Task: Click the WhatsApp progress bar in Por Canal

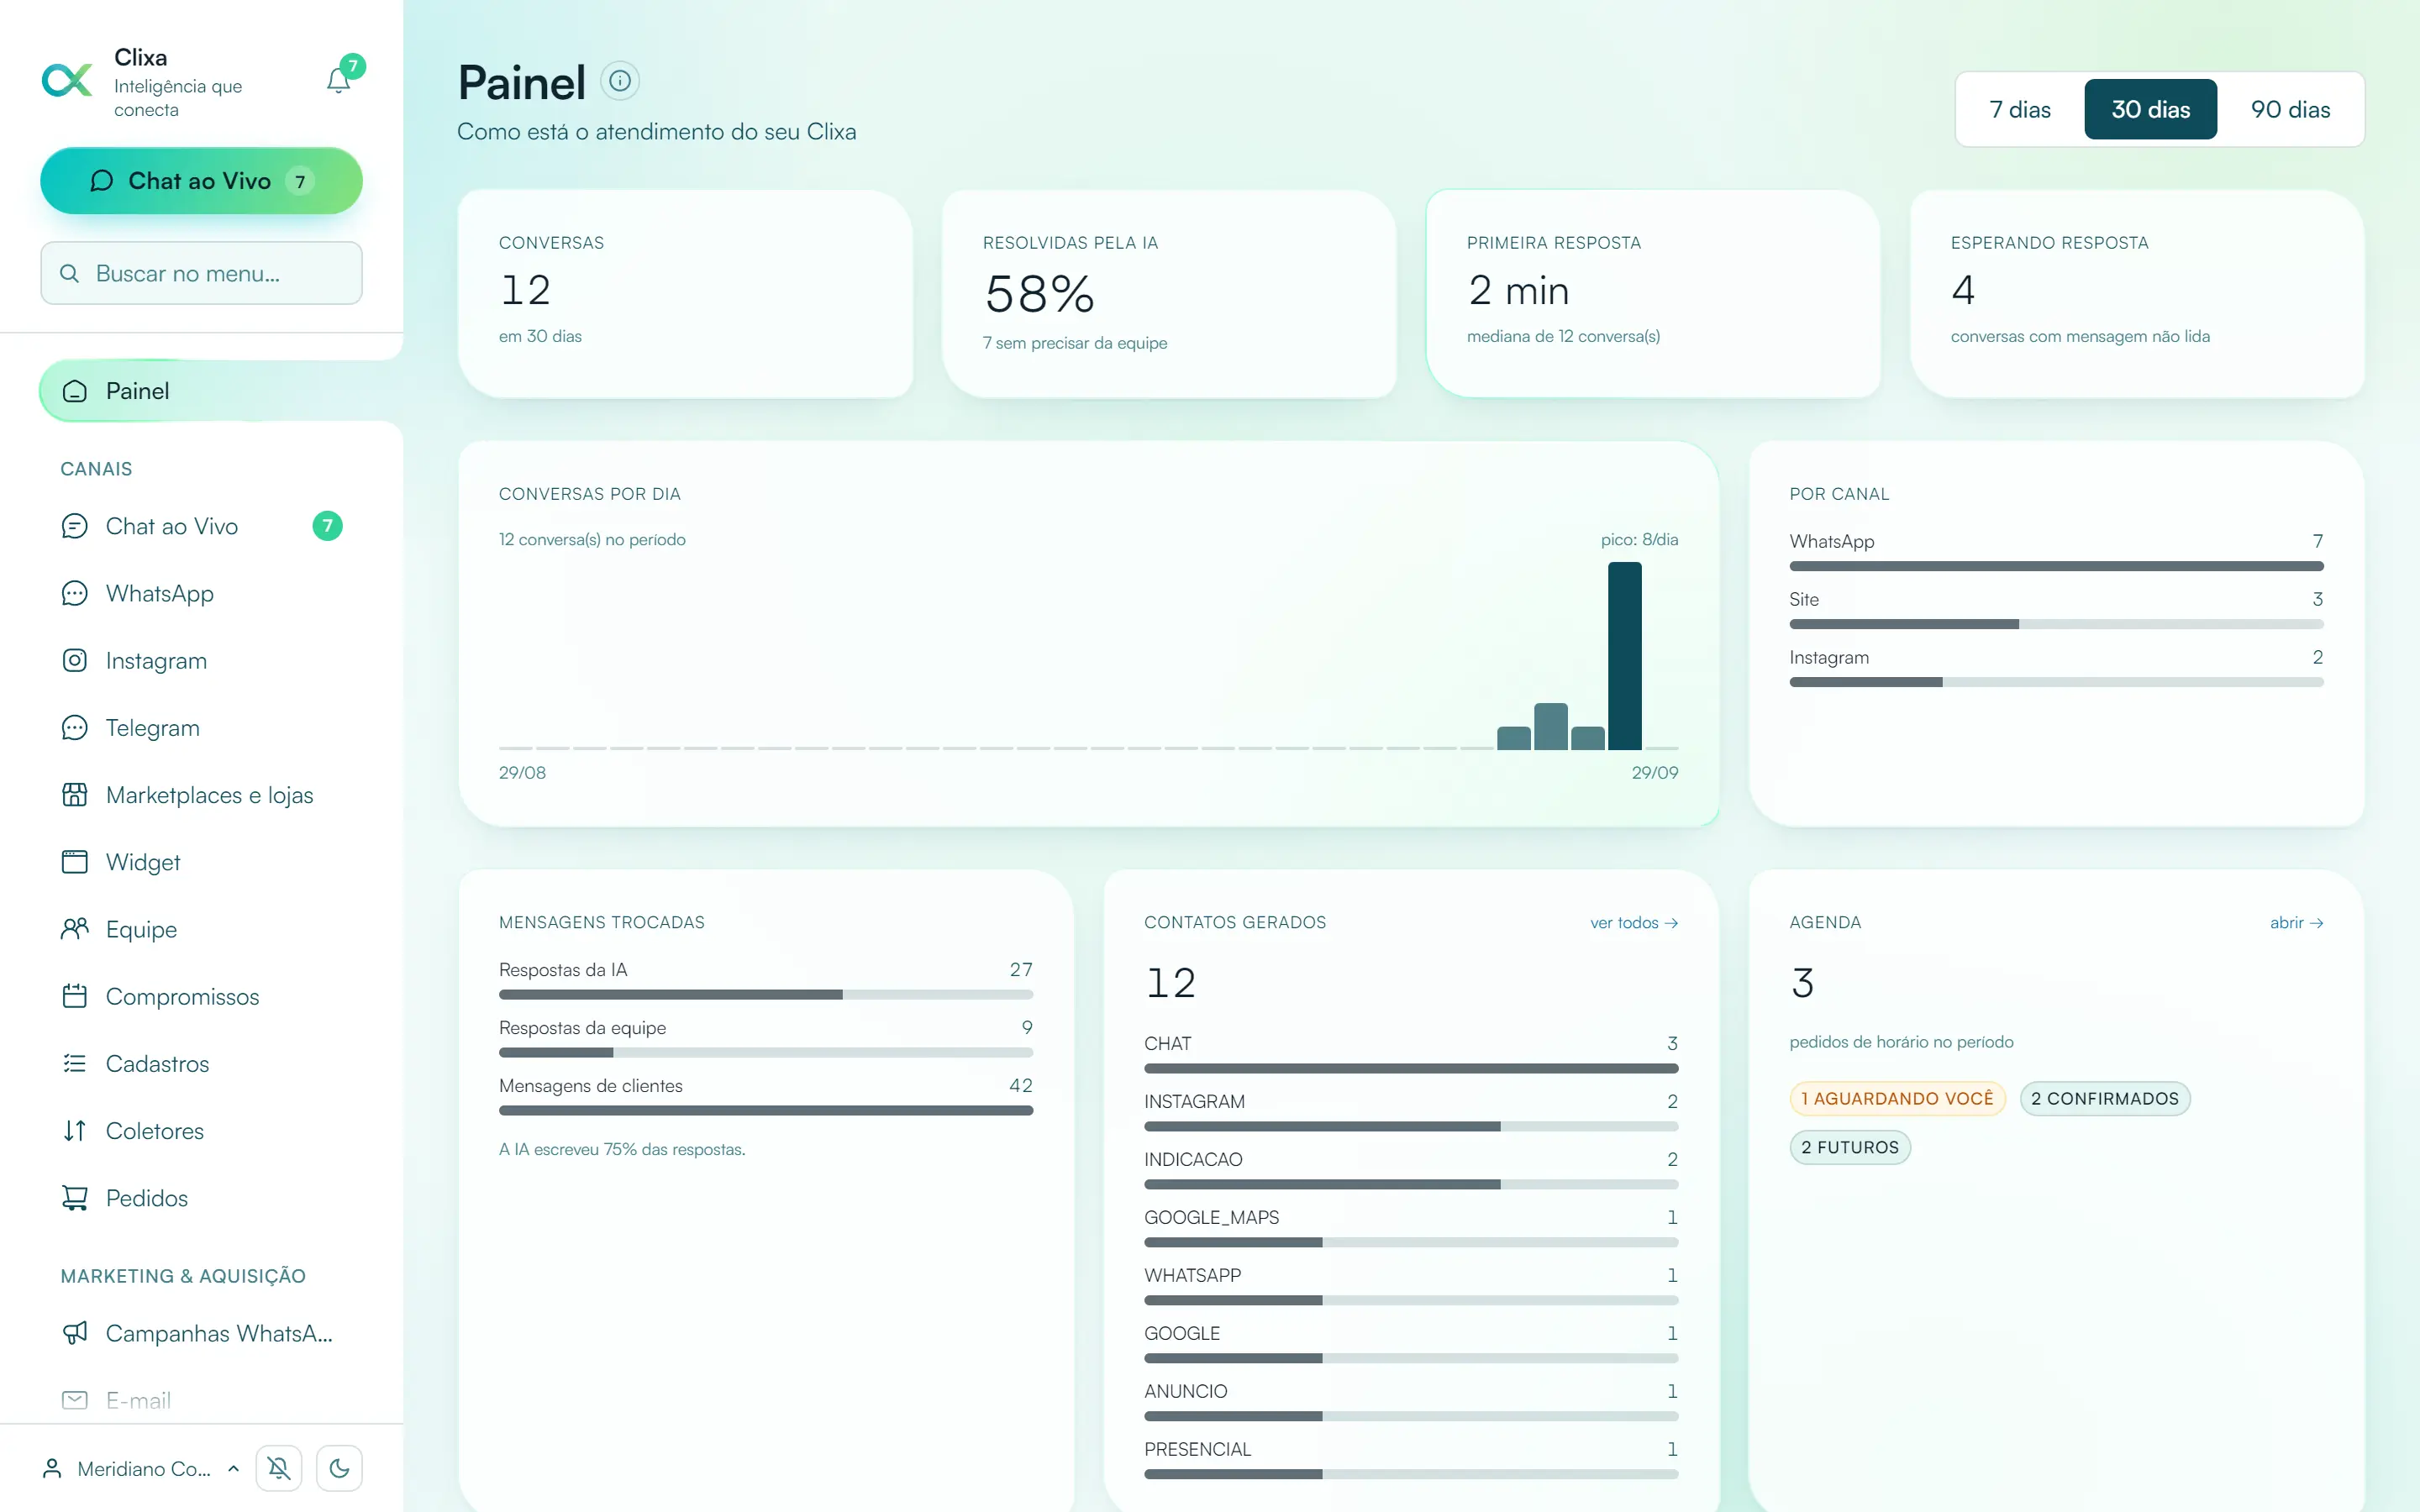Action: click(2056, 566)
